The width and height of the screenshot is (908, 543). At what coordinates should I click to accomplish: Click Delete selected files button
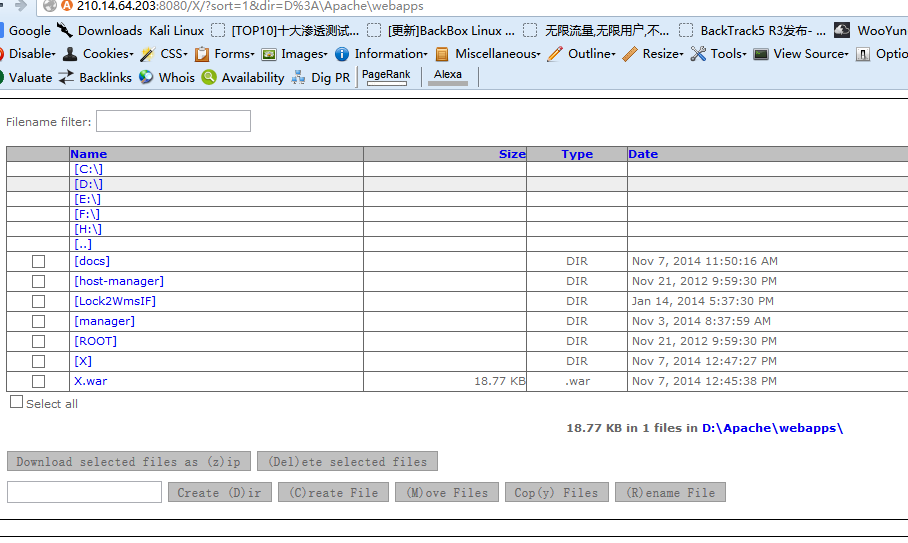coord(347,461)
